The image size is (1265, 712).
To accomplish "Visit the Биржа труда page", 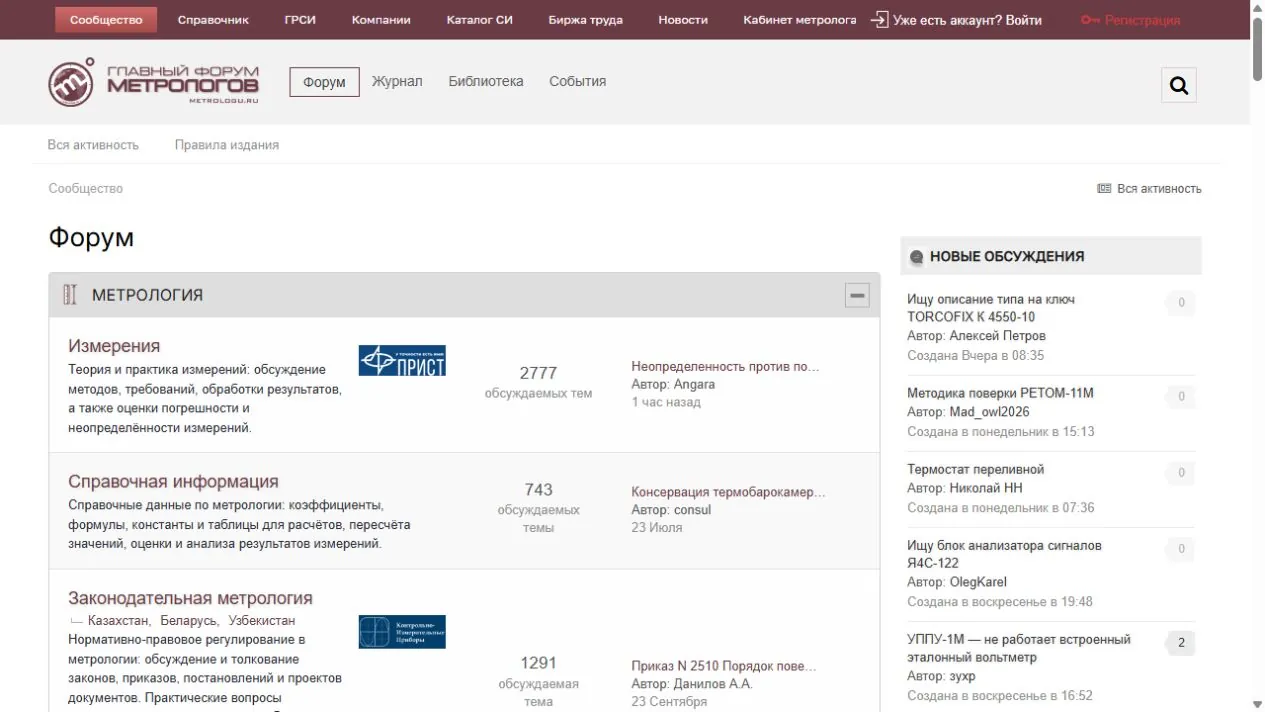I will [x=585, y=20].
